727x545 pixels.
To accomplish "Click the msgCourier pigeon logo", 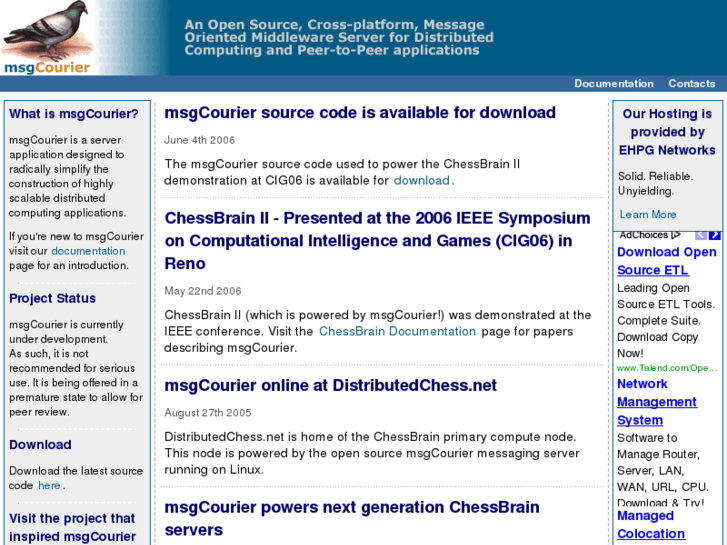I will click(46, 37).
